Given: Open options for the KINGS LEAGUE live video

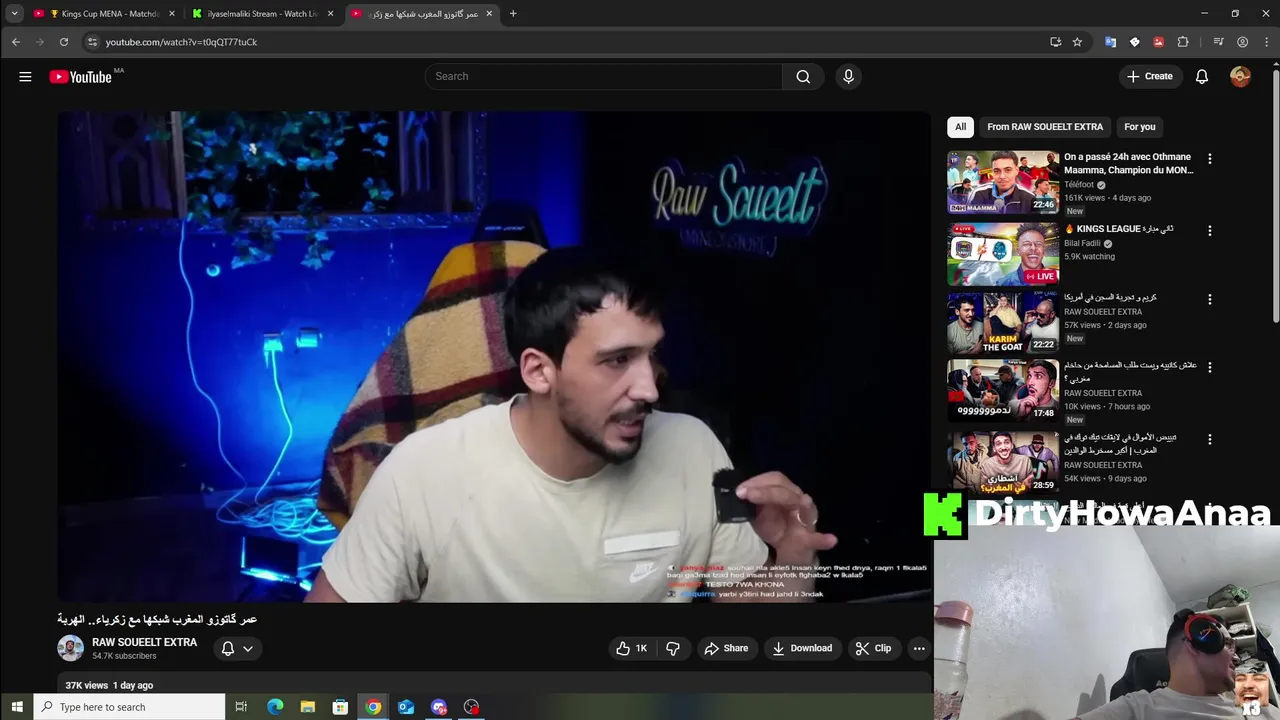Looking at the screenshot, I should coord(1209,231).
